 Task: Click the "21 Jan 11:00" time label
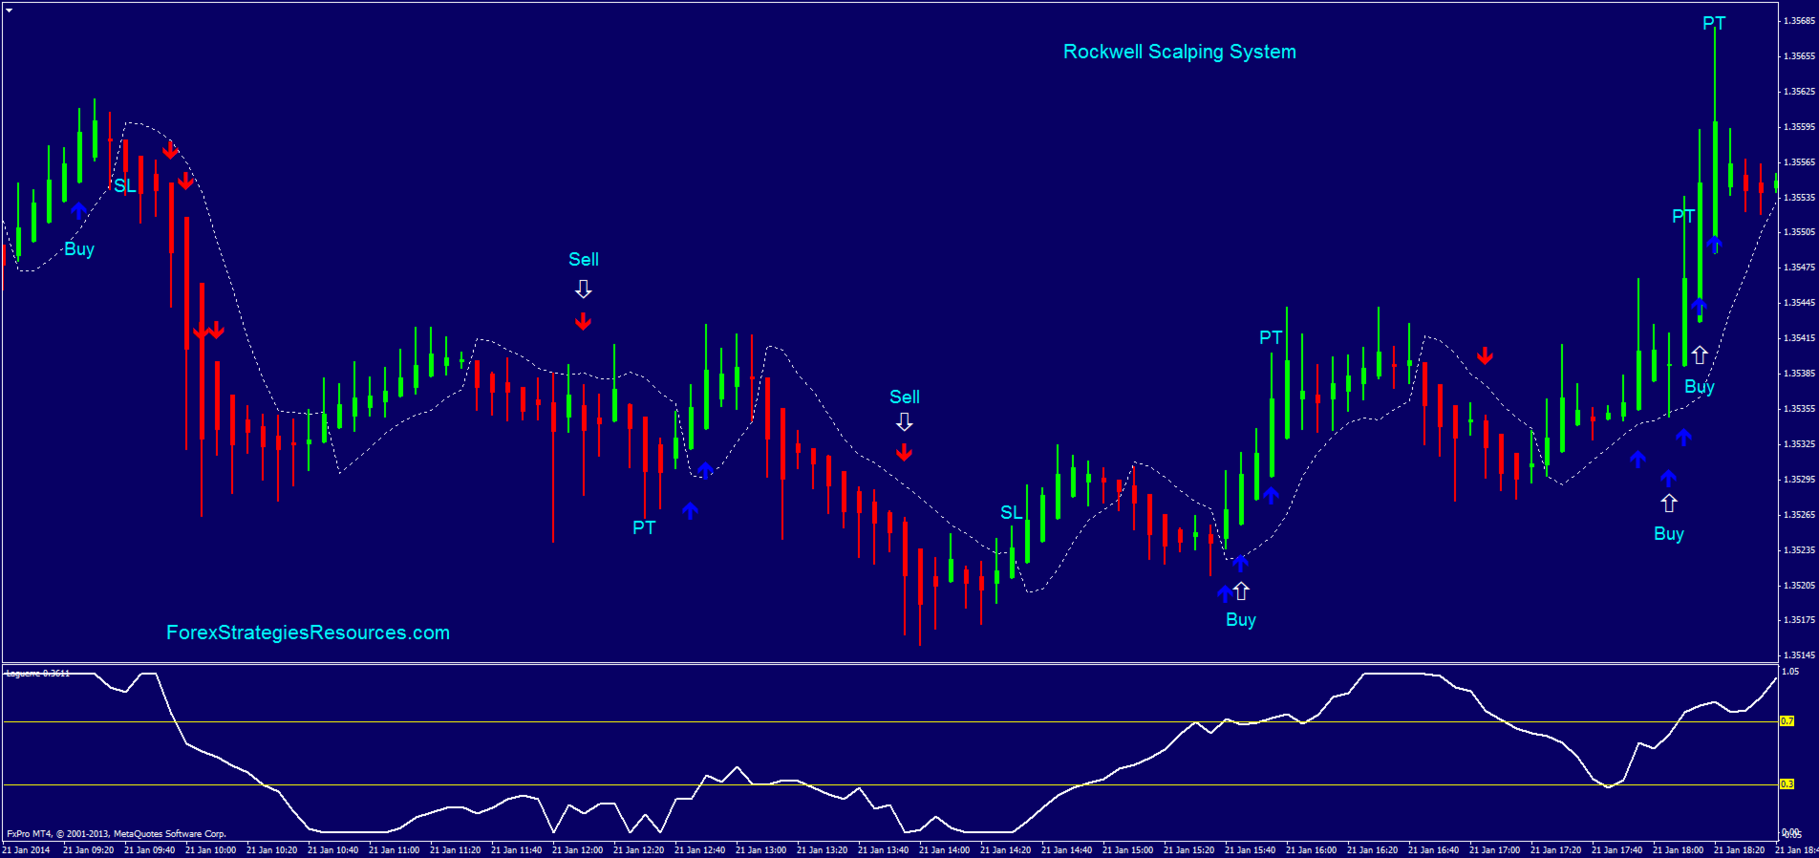[x=394, y=850]
